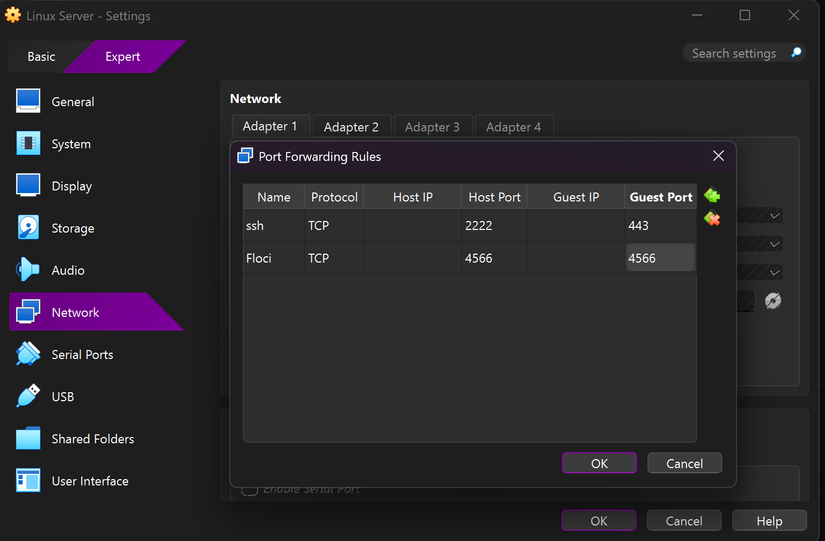The height and width of the screenshot is (541, 825).
Task: Open the Adapter 2 tab
Action: (x=351, y=127)
